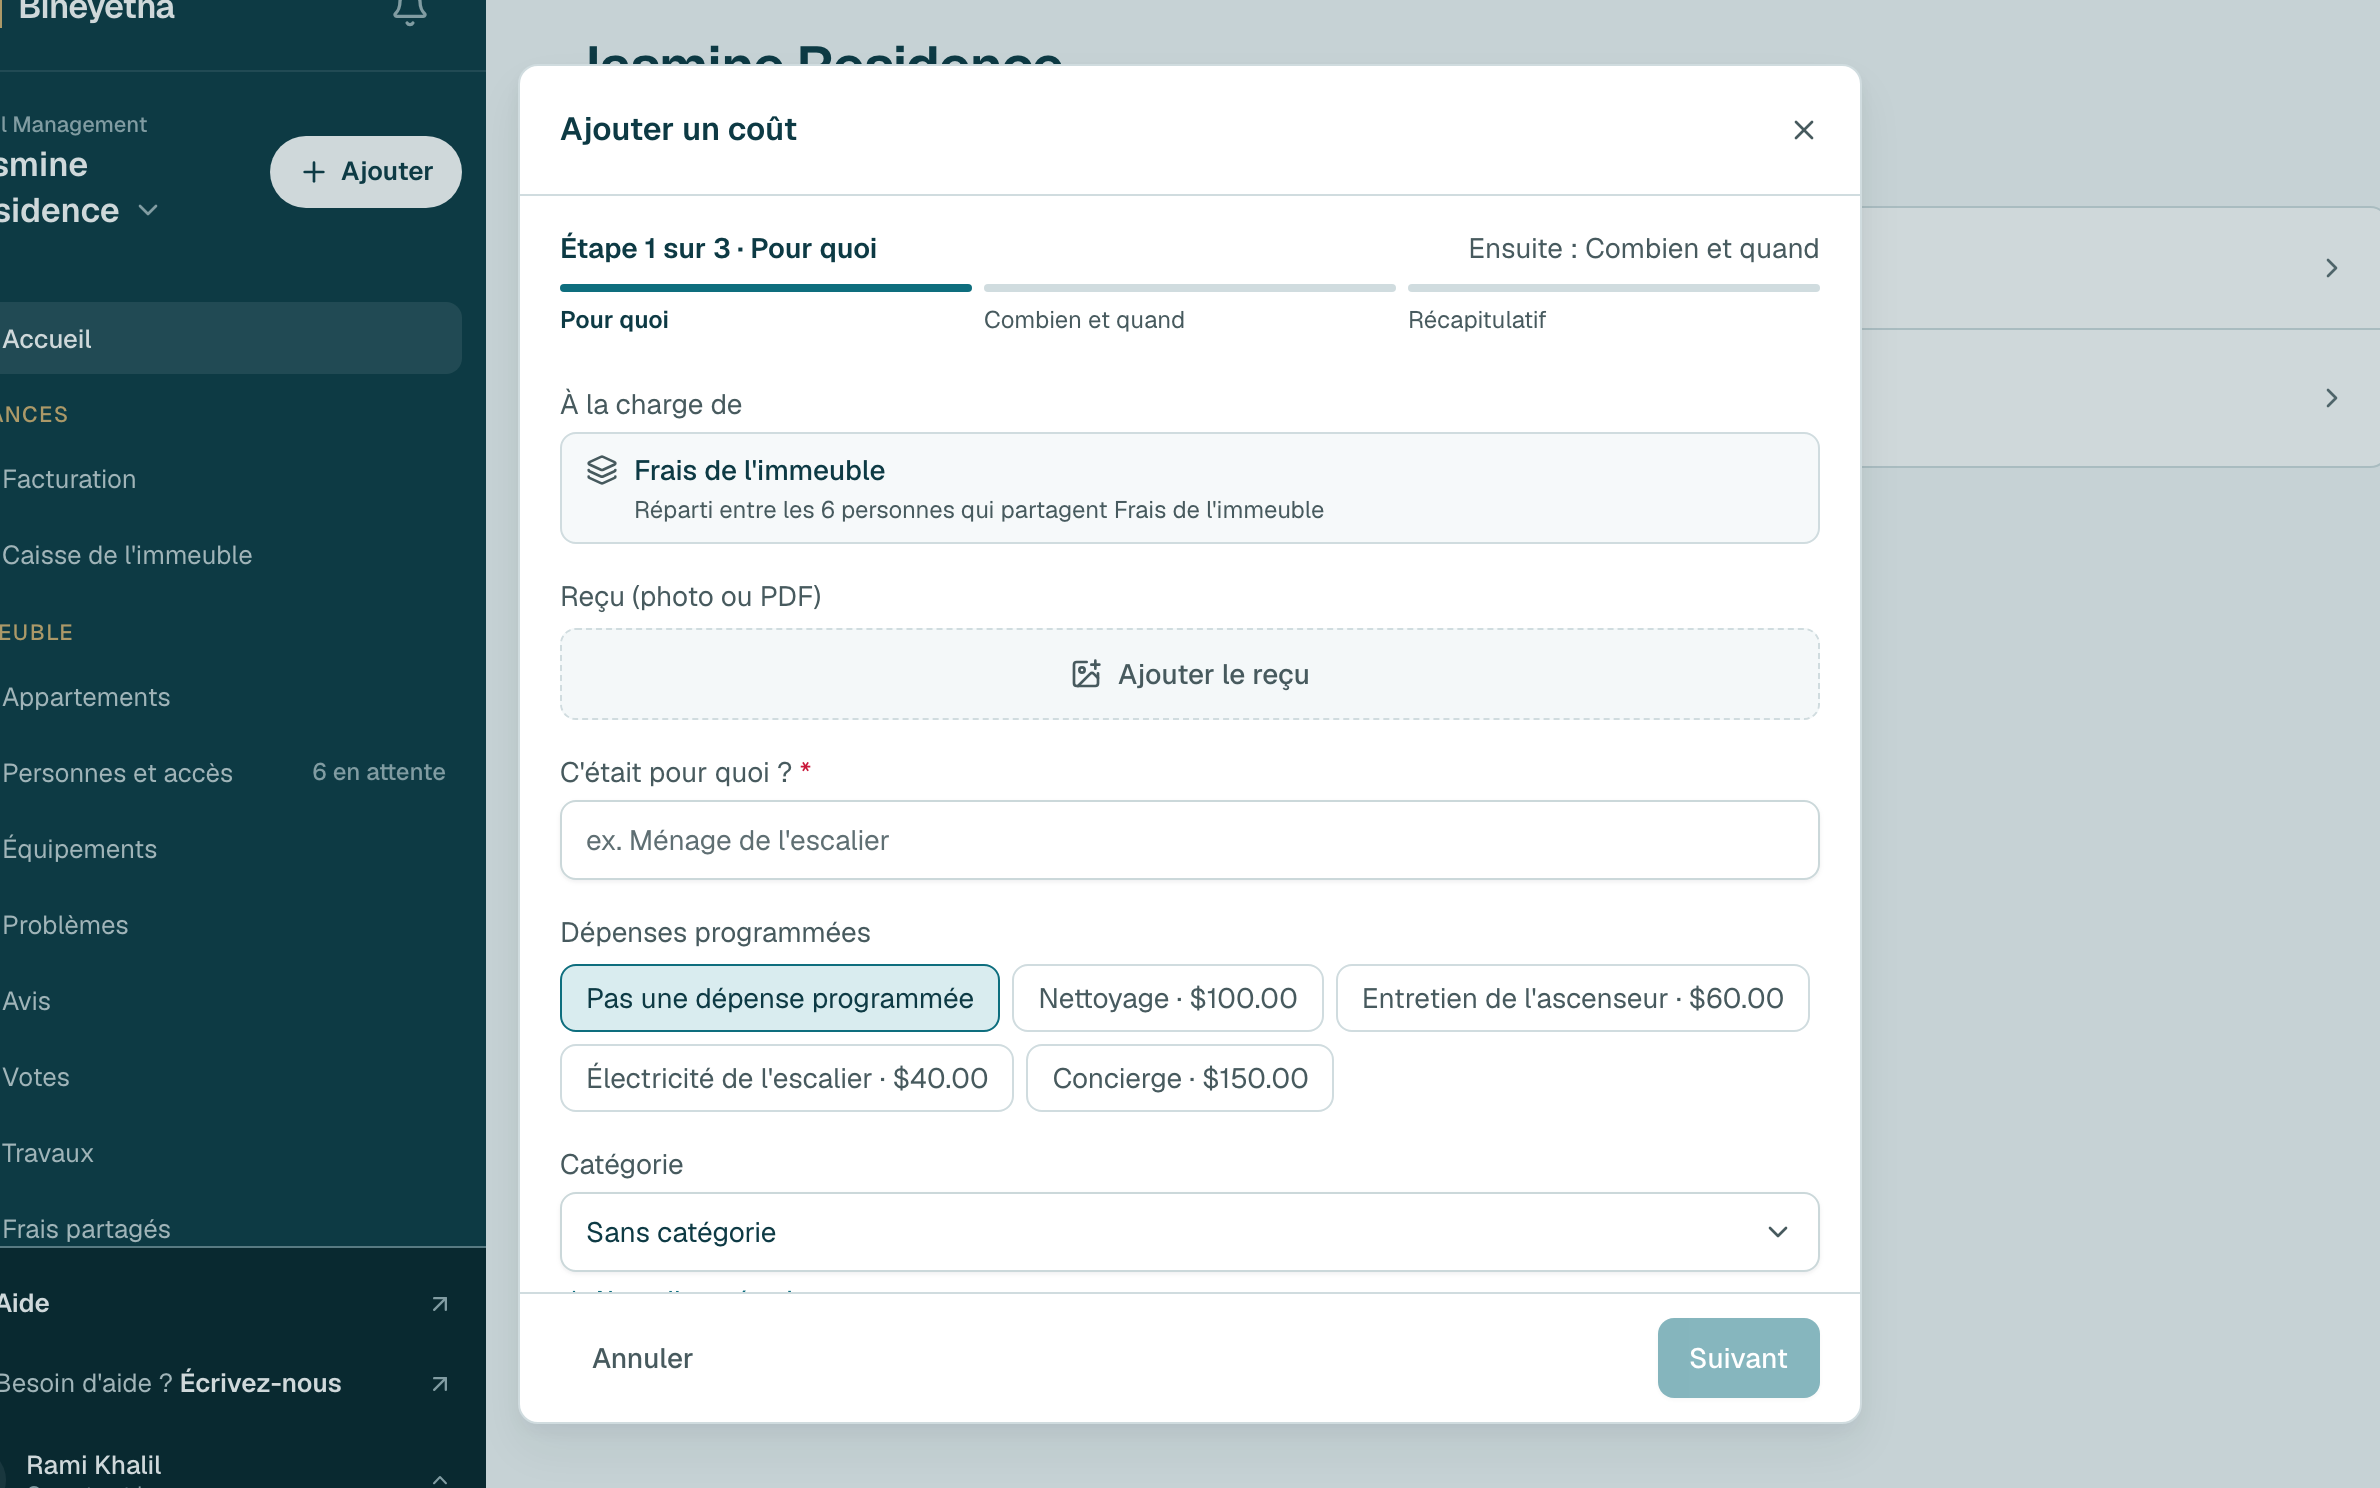Expand the Jasmine Residence building switcher chevron
This screenshot has height=1488, width=2380.
click(148, 210)
